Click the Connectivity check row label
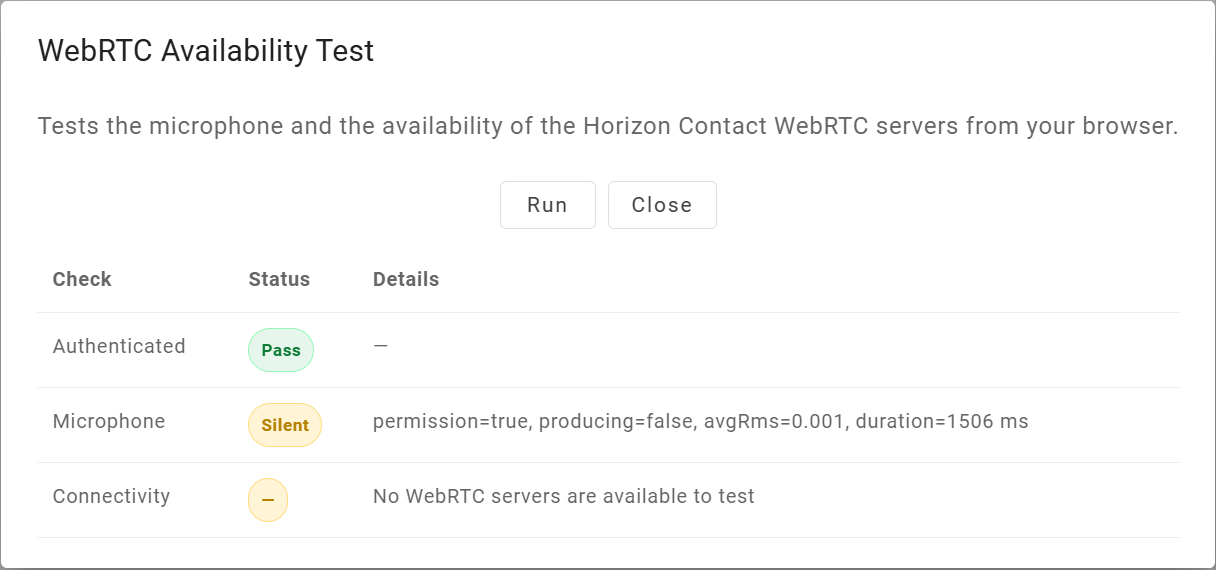The width and height of the screenshot is (1216, 570). (x=112, y=496)
